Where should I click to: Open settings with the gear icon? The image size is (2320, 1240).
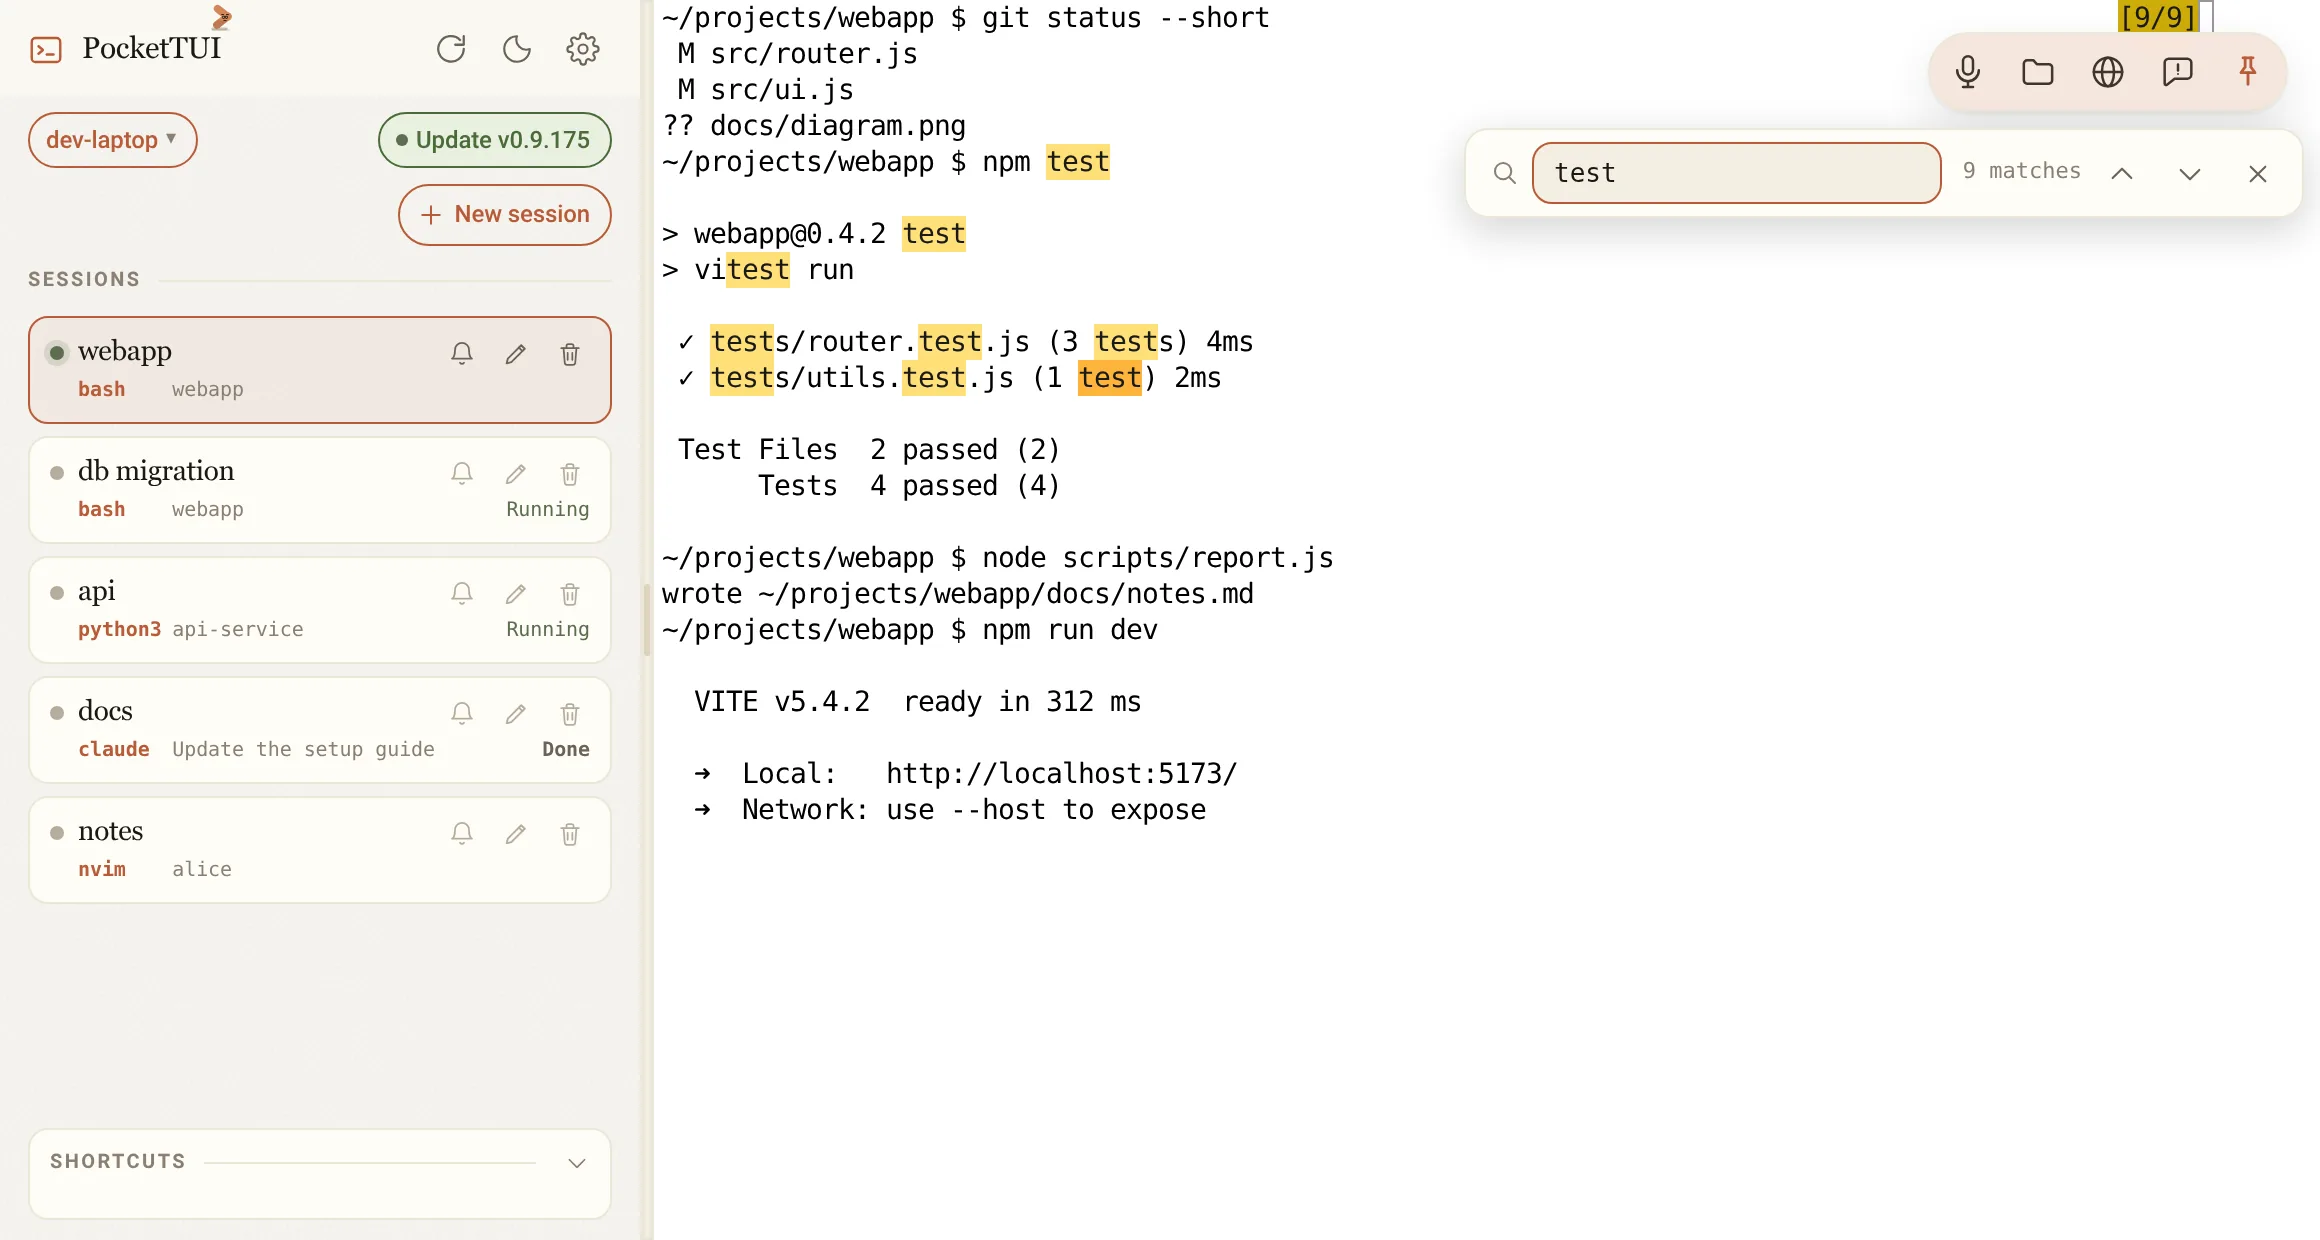click(583, 49)
